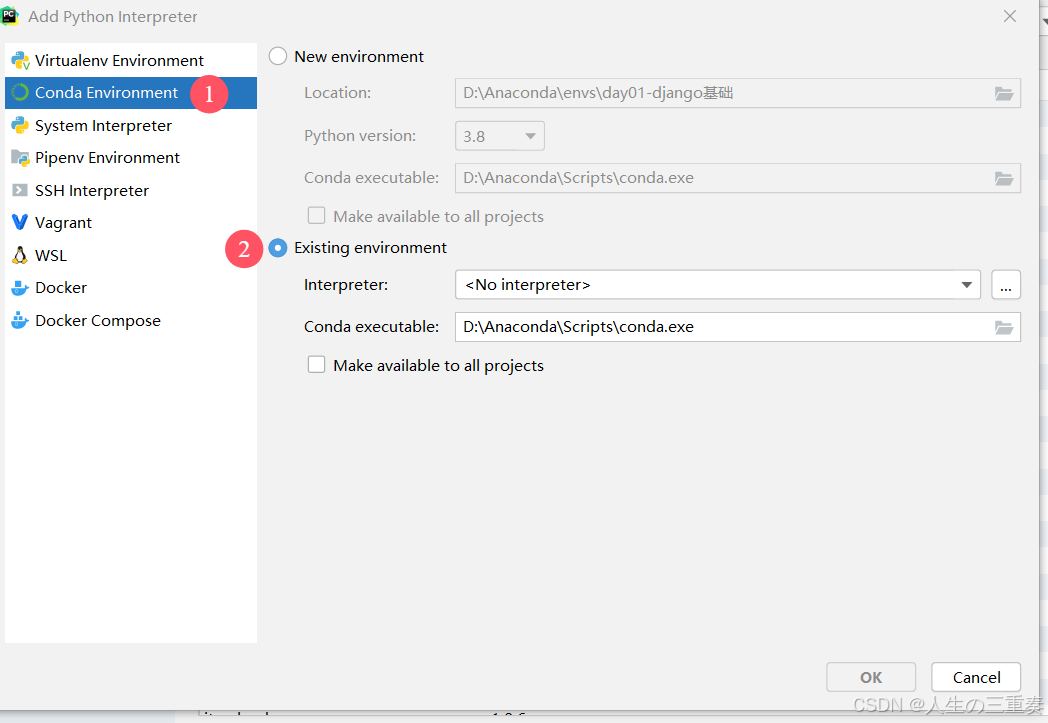Click the Location: label
This screenshot has height=723, width=1048.
pyautogui.click(x=337, y=93)
